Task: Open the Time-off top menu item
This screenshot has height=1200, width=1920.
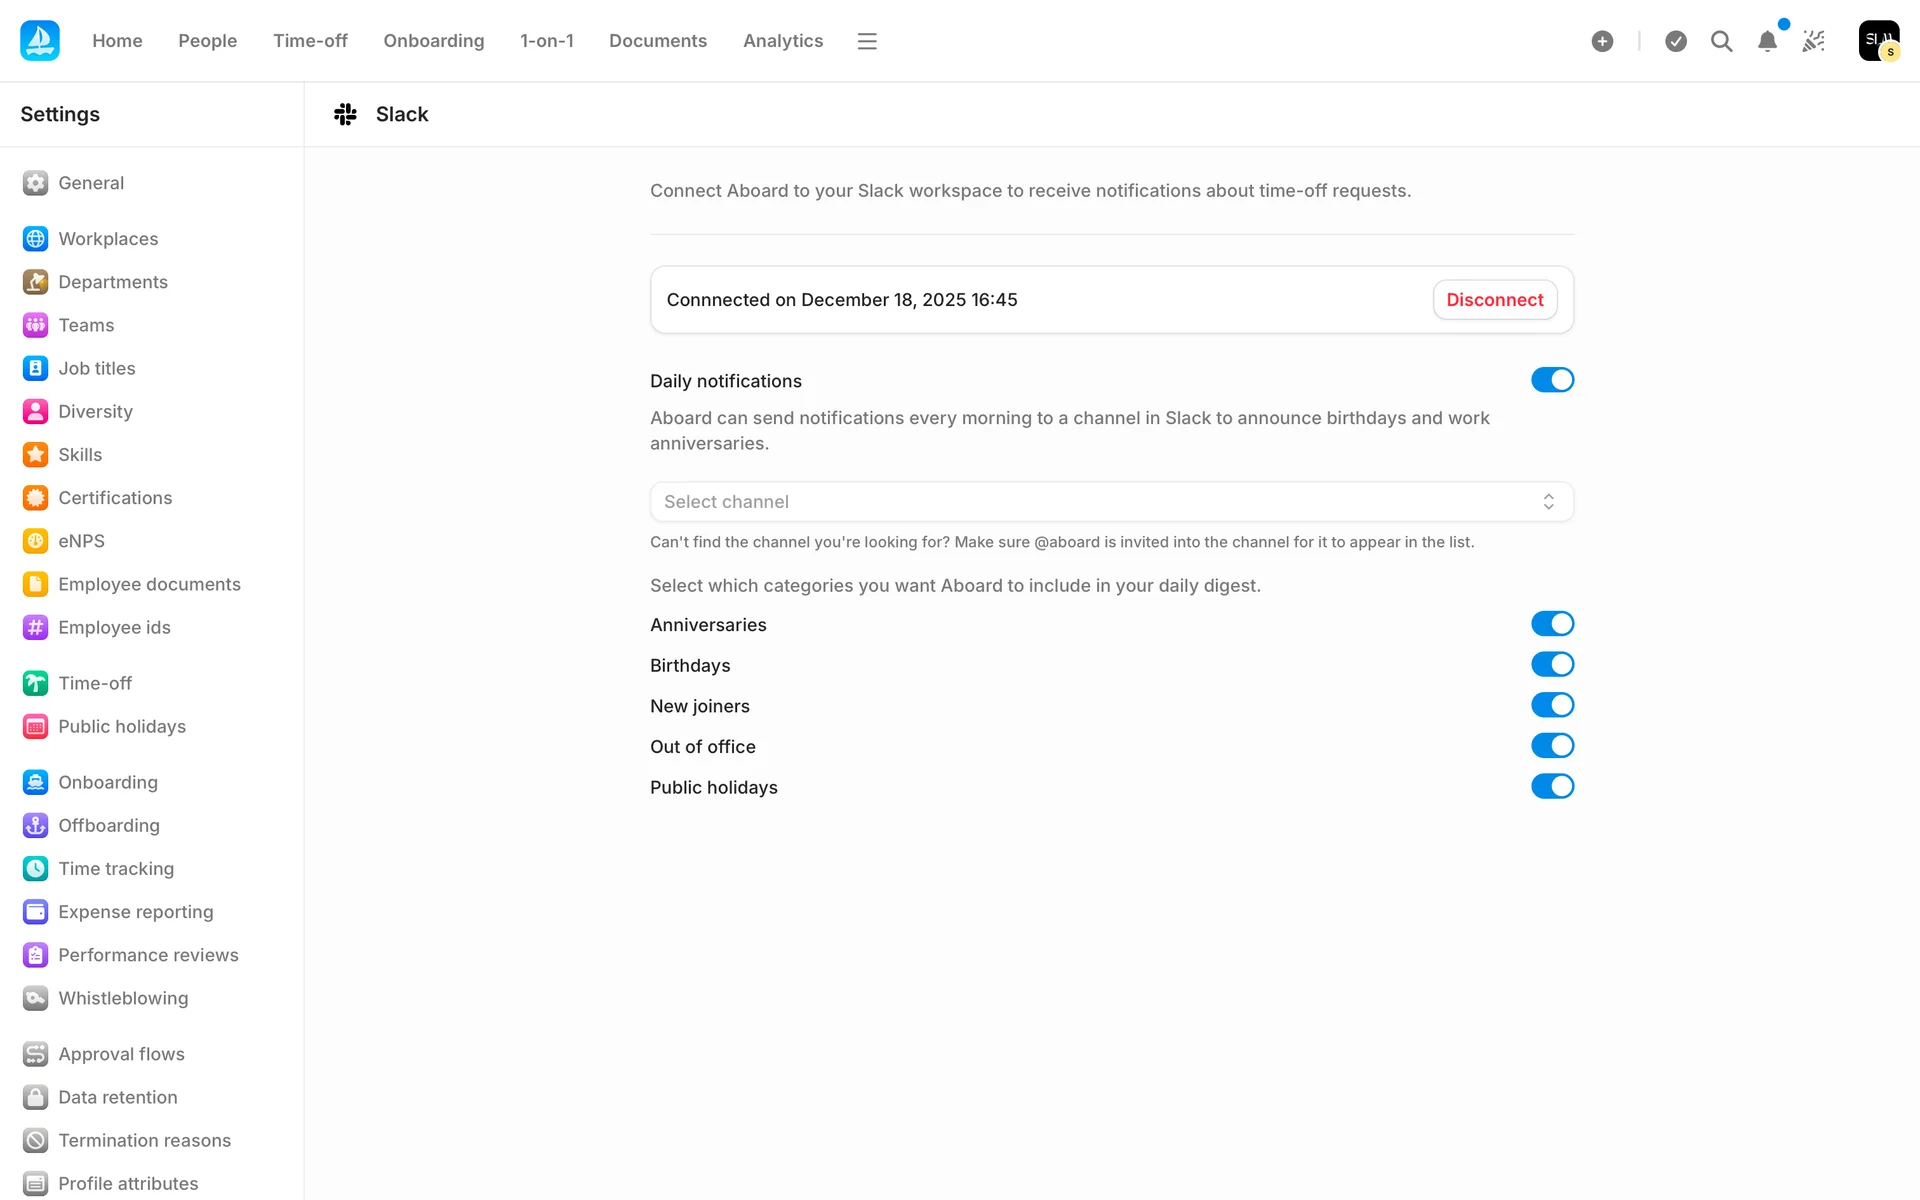Action: click(x=310, y=41)
